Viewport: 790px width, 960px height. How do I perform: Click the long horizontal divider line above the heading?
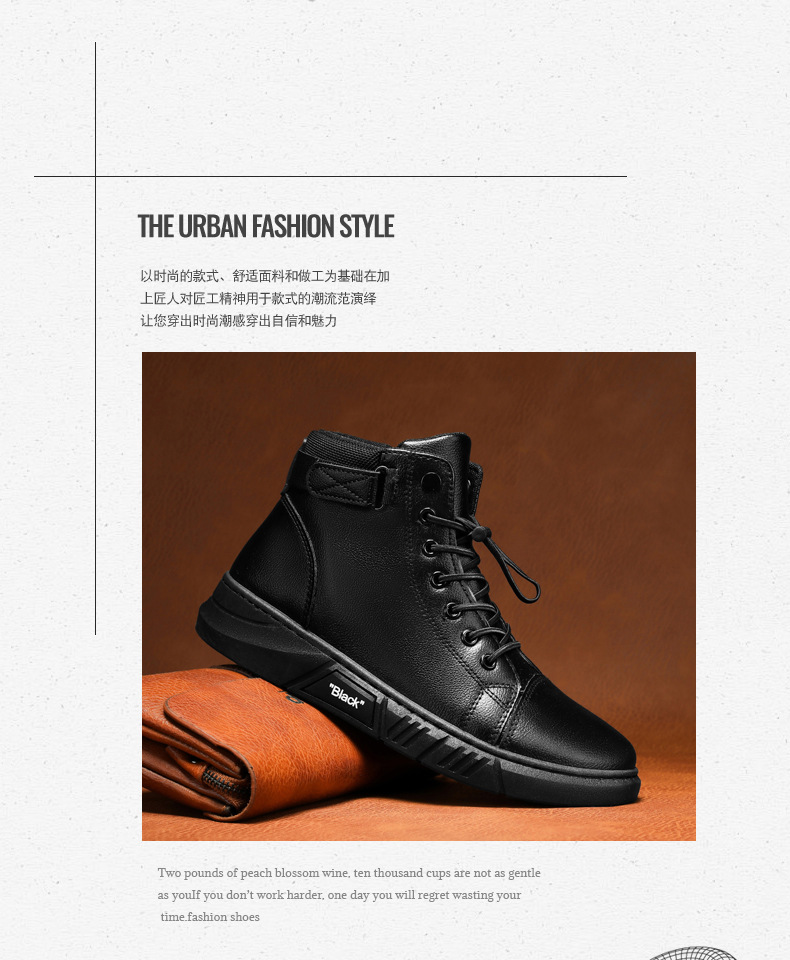click(330, 176)
